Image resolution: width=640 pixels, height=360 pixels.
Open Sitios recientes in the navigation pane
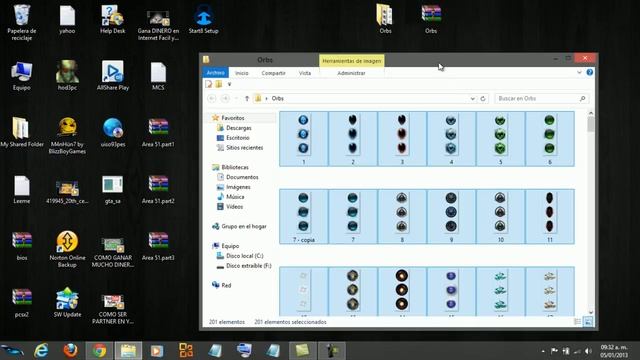(244, 147)
